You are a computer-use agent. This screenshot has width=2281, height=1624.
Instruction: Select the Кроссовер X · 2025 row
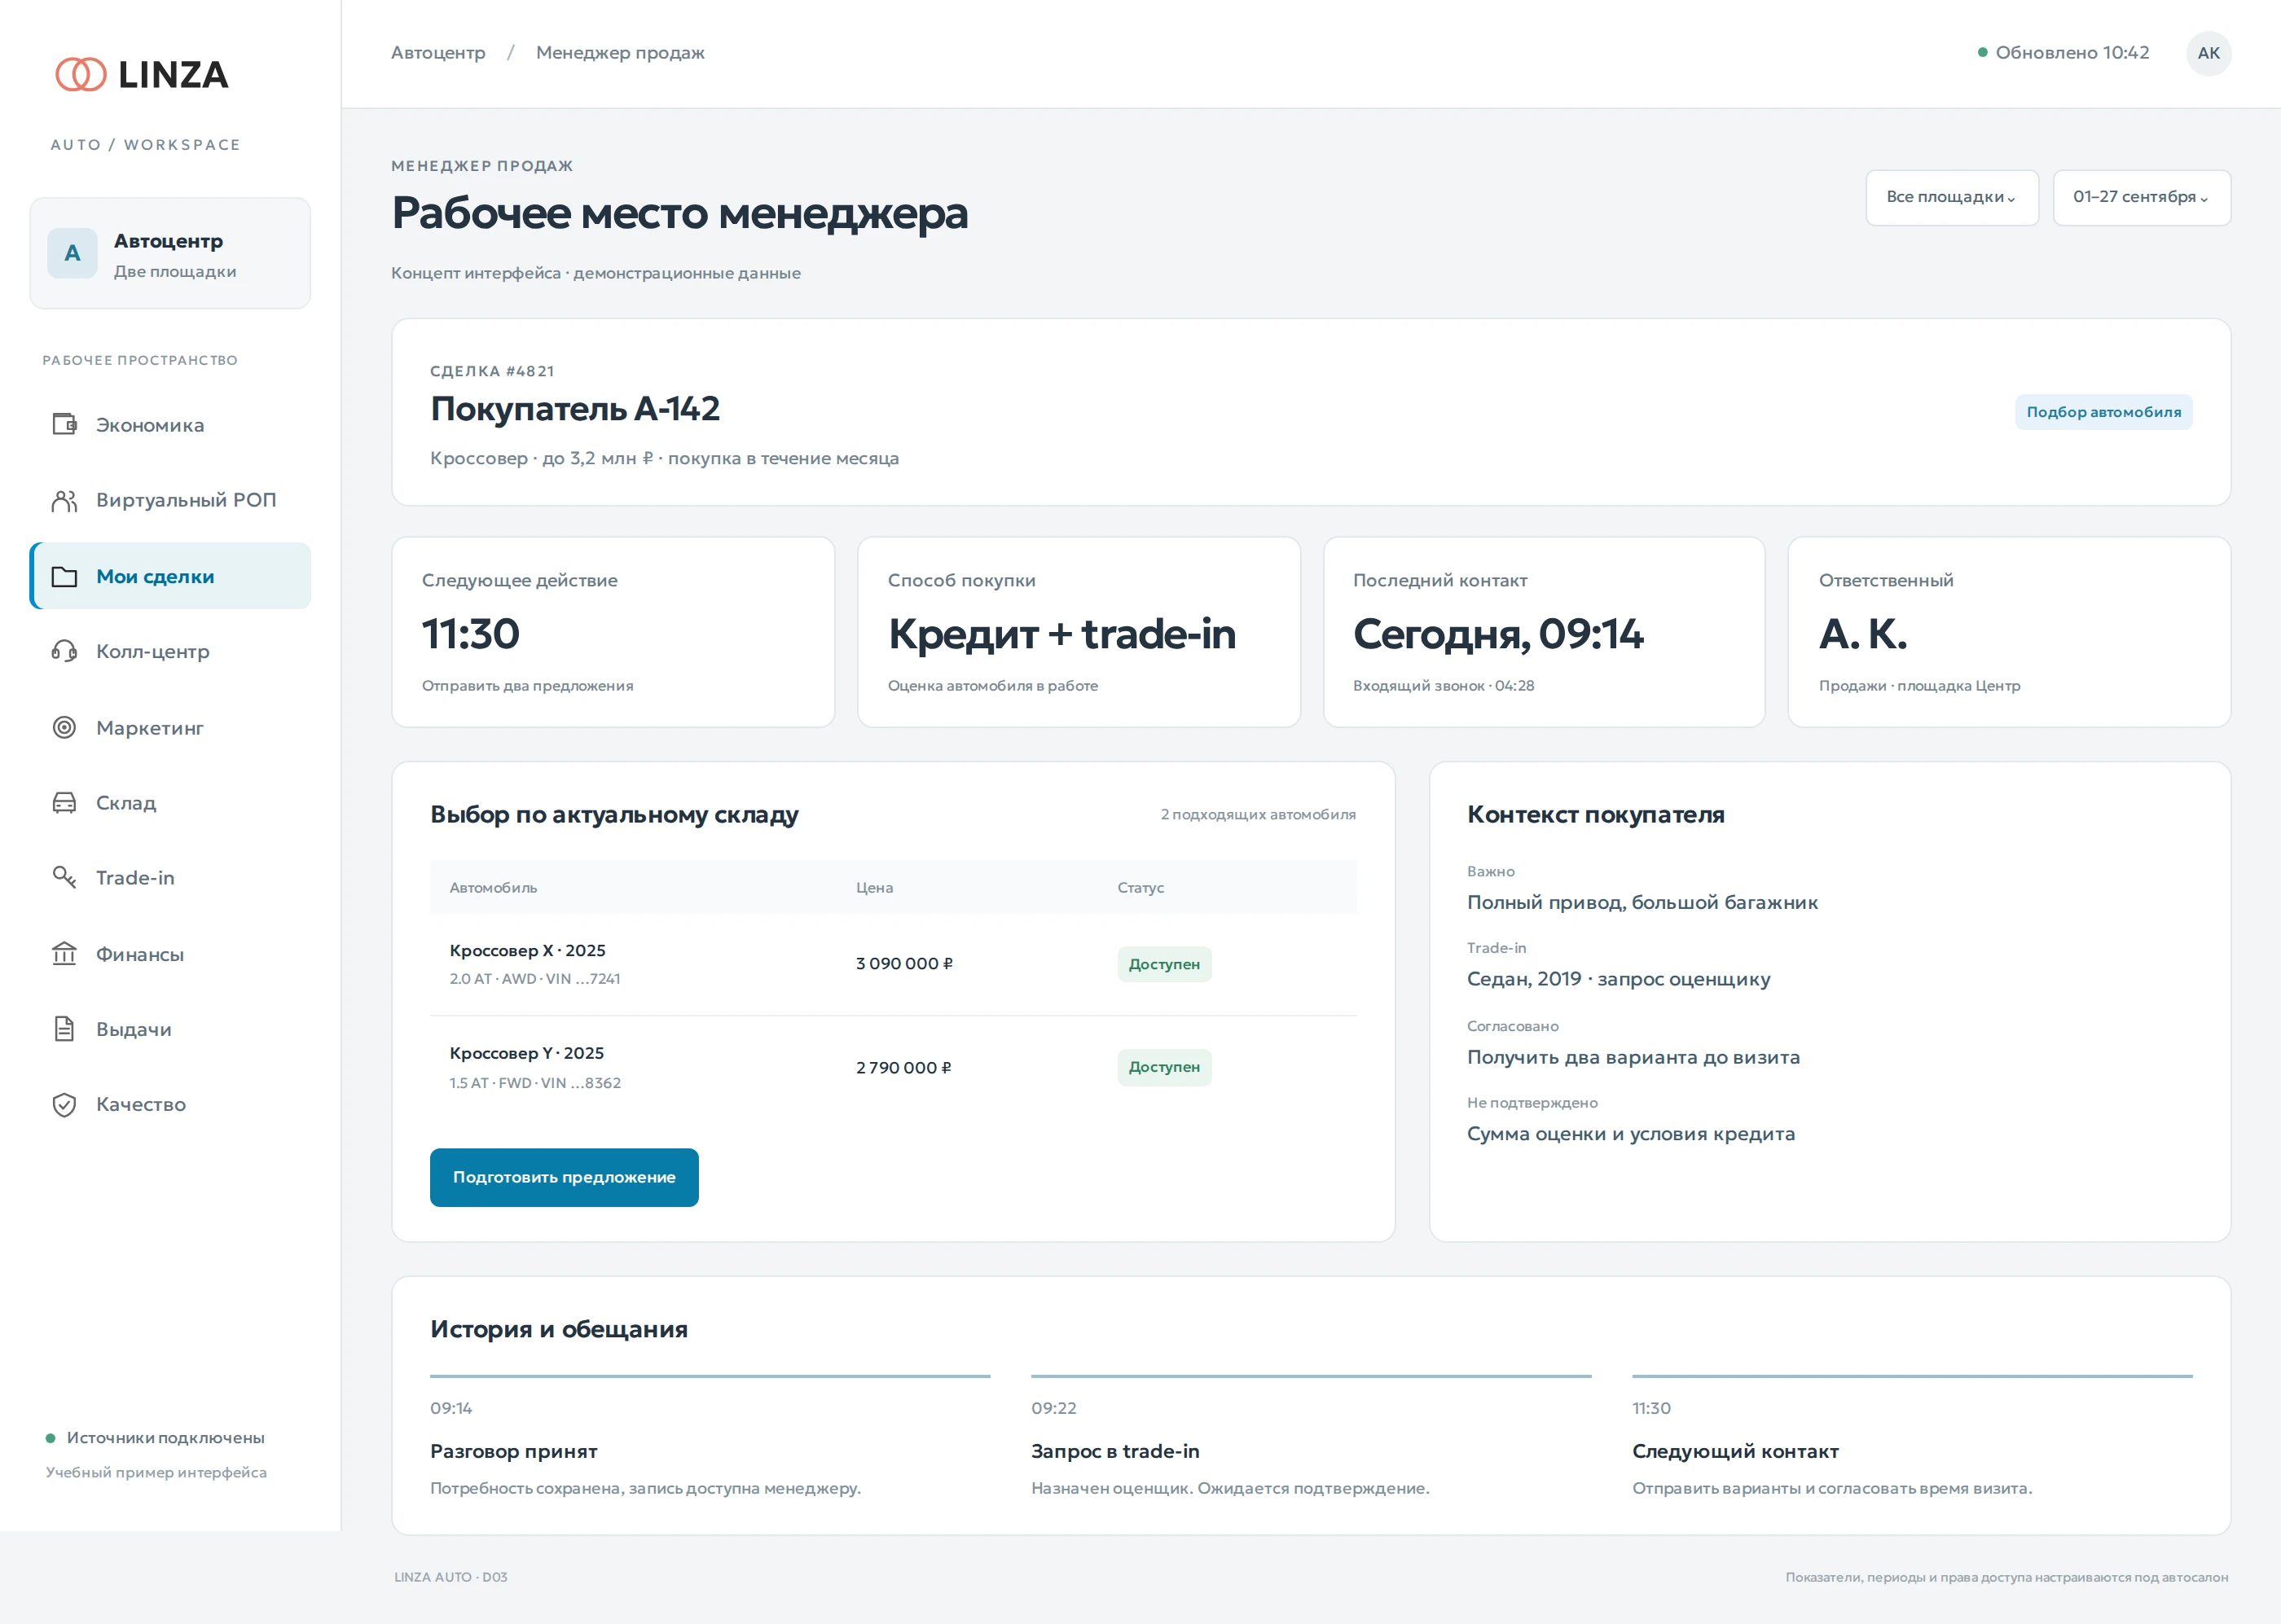[893, 964]
